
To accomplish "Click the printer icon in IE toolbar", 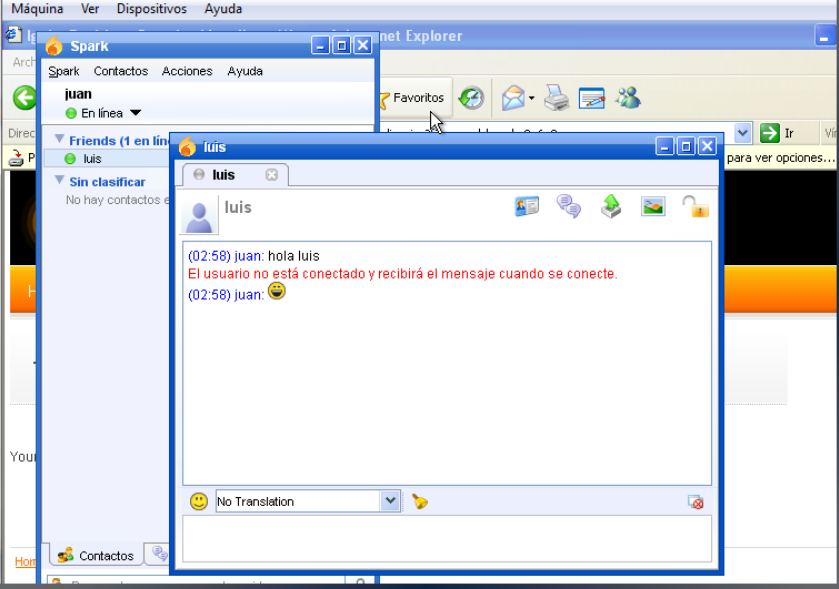I will [557, 98].
